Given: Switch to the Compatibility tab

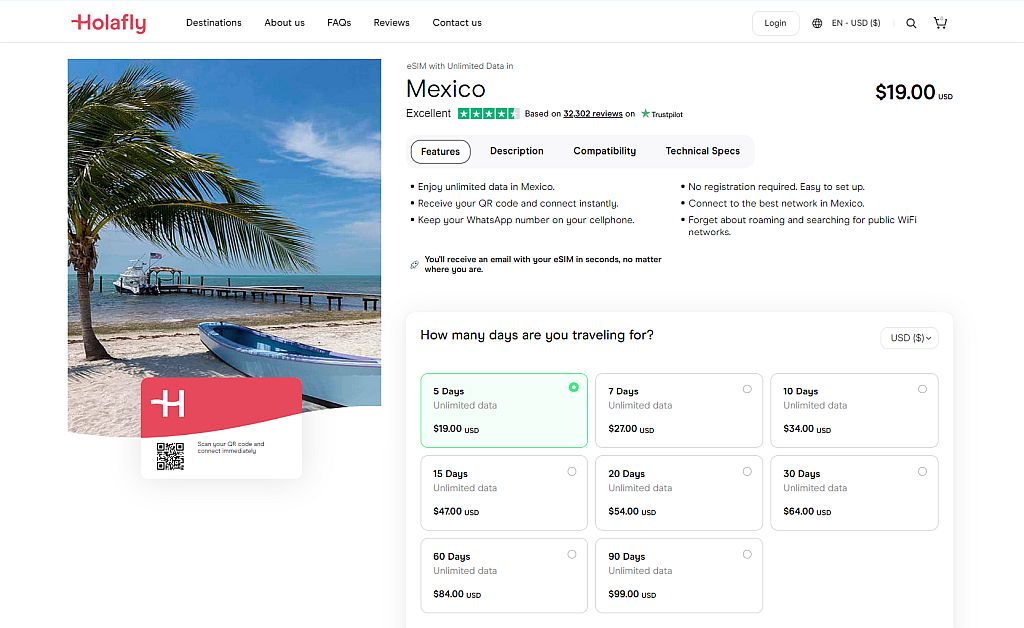Looking at the screenshot, I should 604,151.
